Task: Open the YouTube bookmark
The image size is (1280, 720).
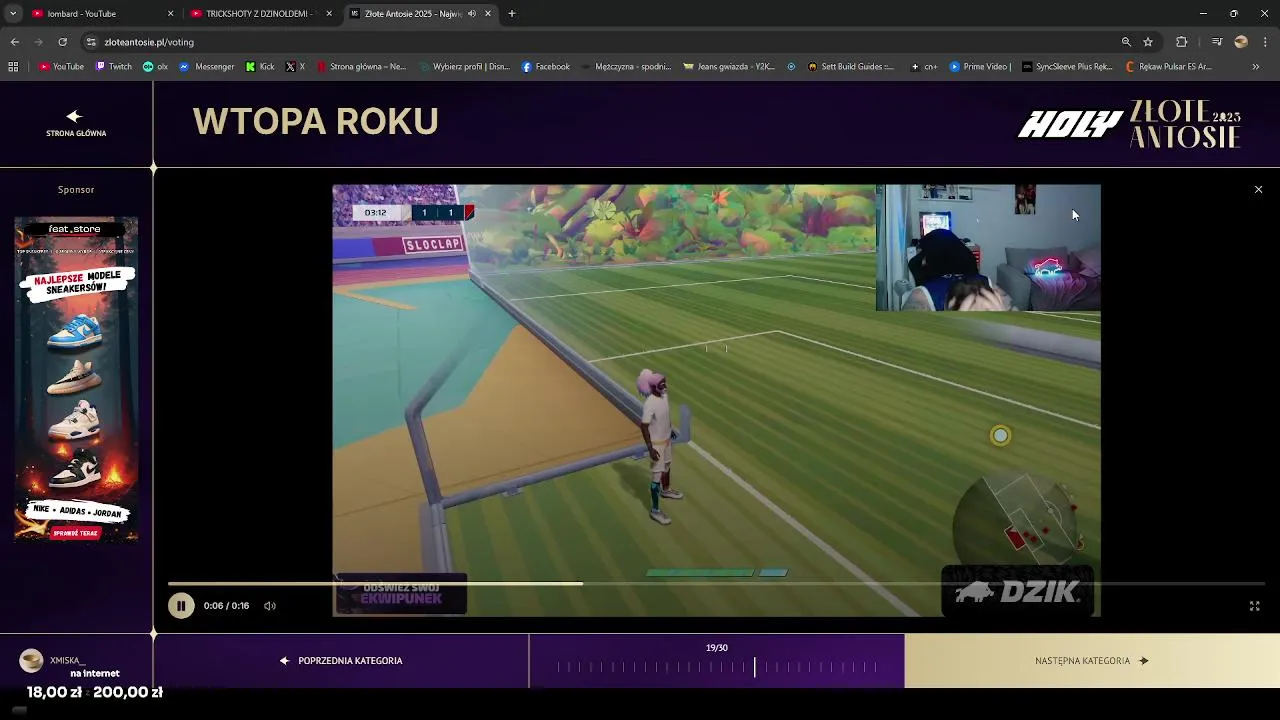Action: 61,67
